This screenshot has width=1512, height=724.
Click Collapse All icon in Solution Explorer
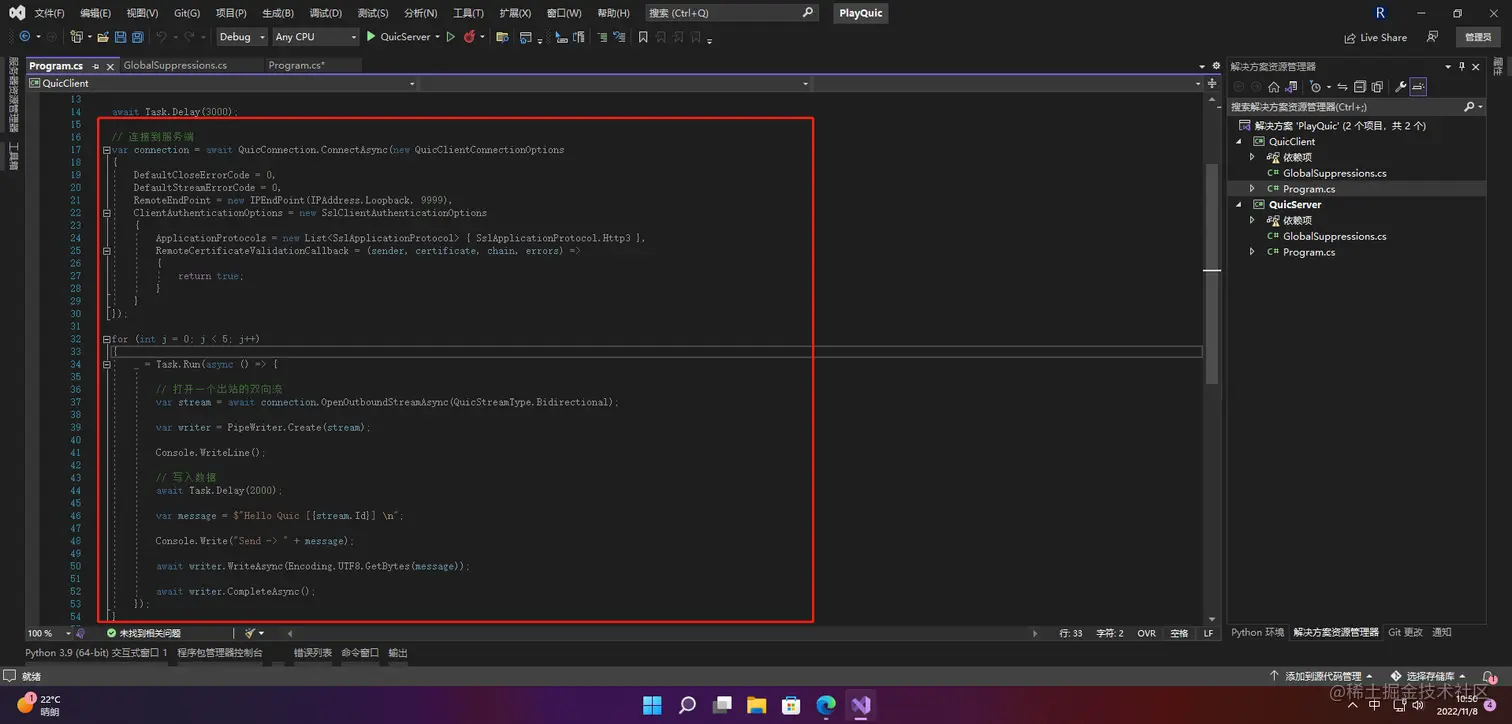(x=1360, y=87)
